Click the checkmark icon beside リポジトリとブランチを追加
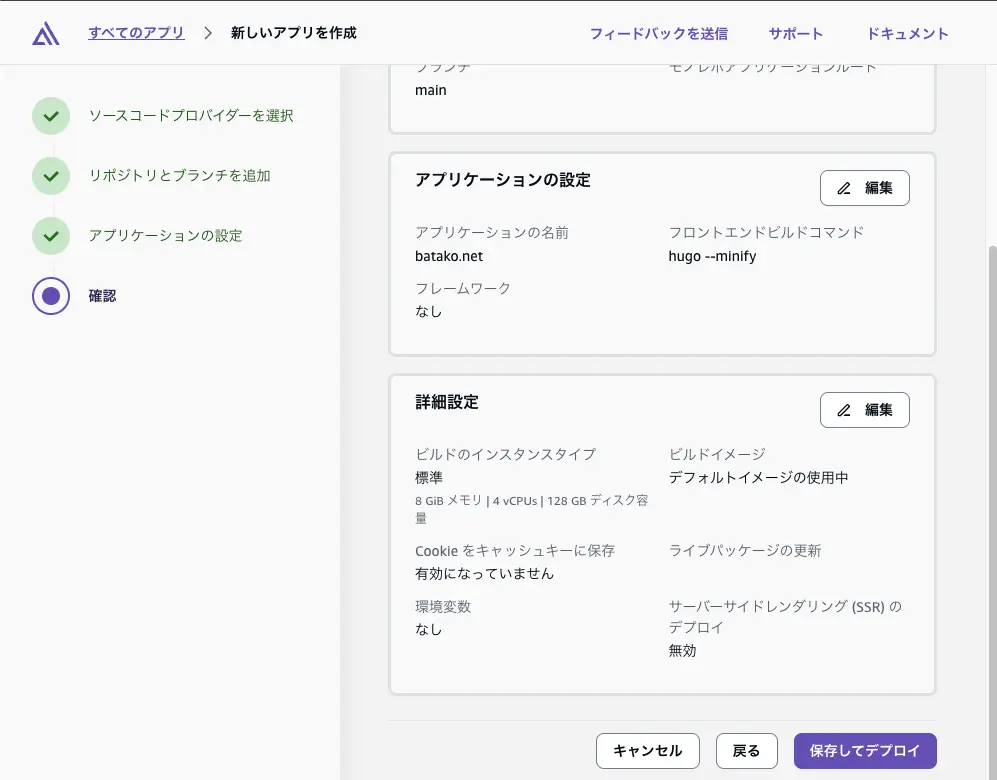Screen dimensions: 997x780 pyautogui.click(x=51, y=176)
